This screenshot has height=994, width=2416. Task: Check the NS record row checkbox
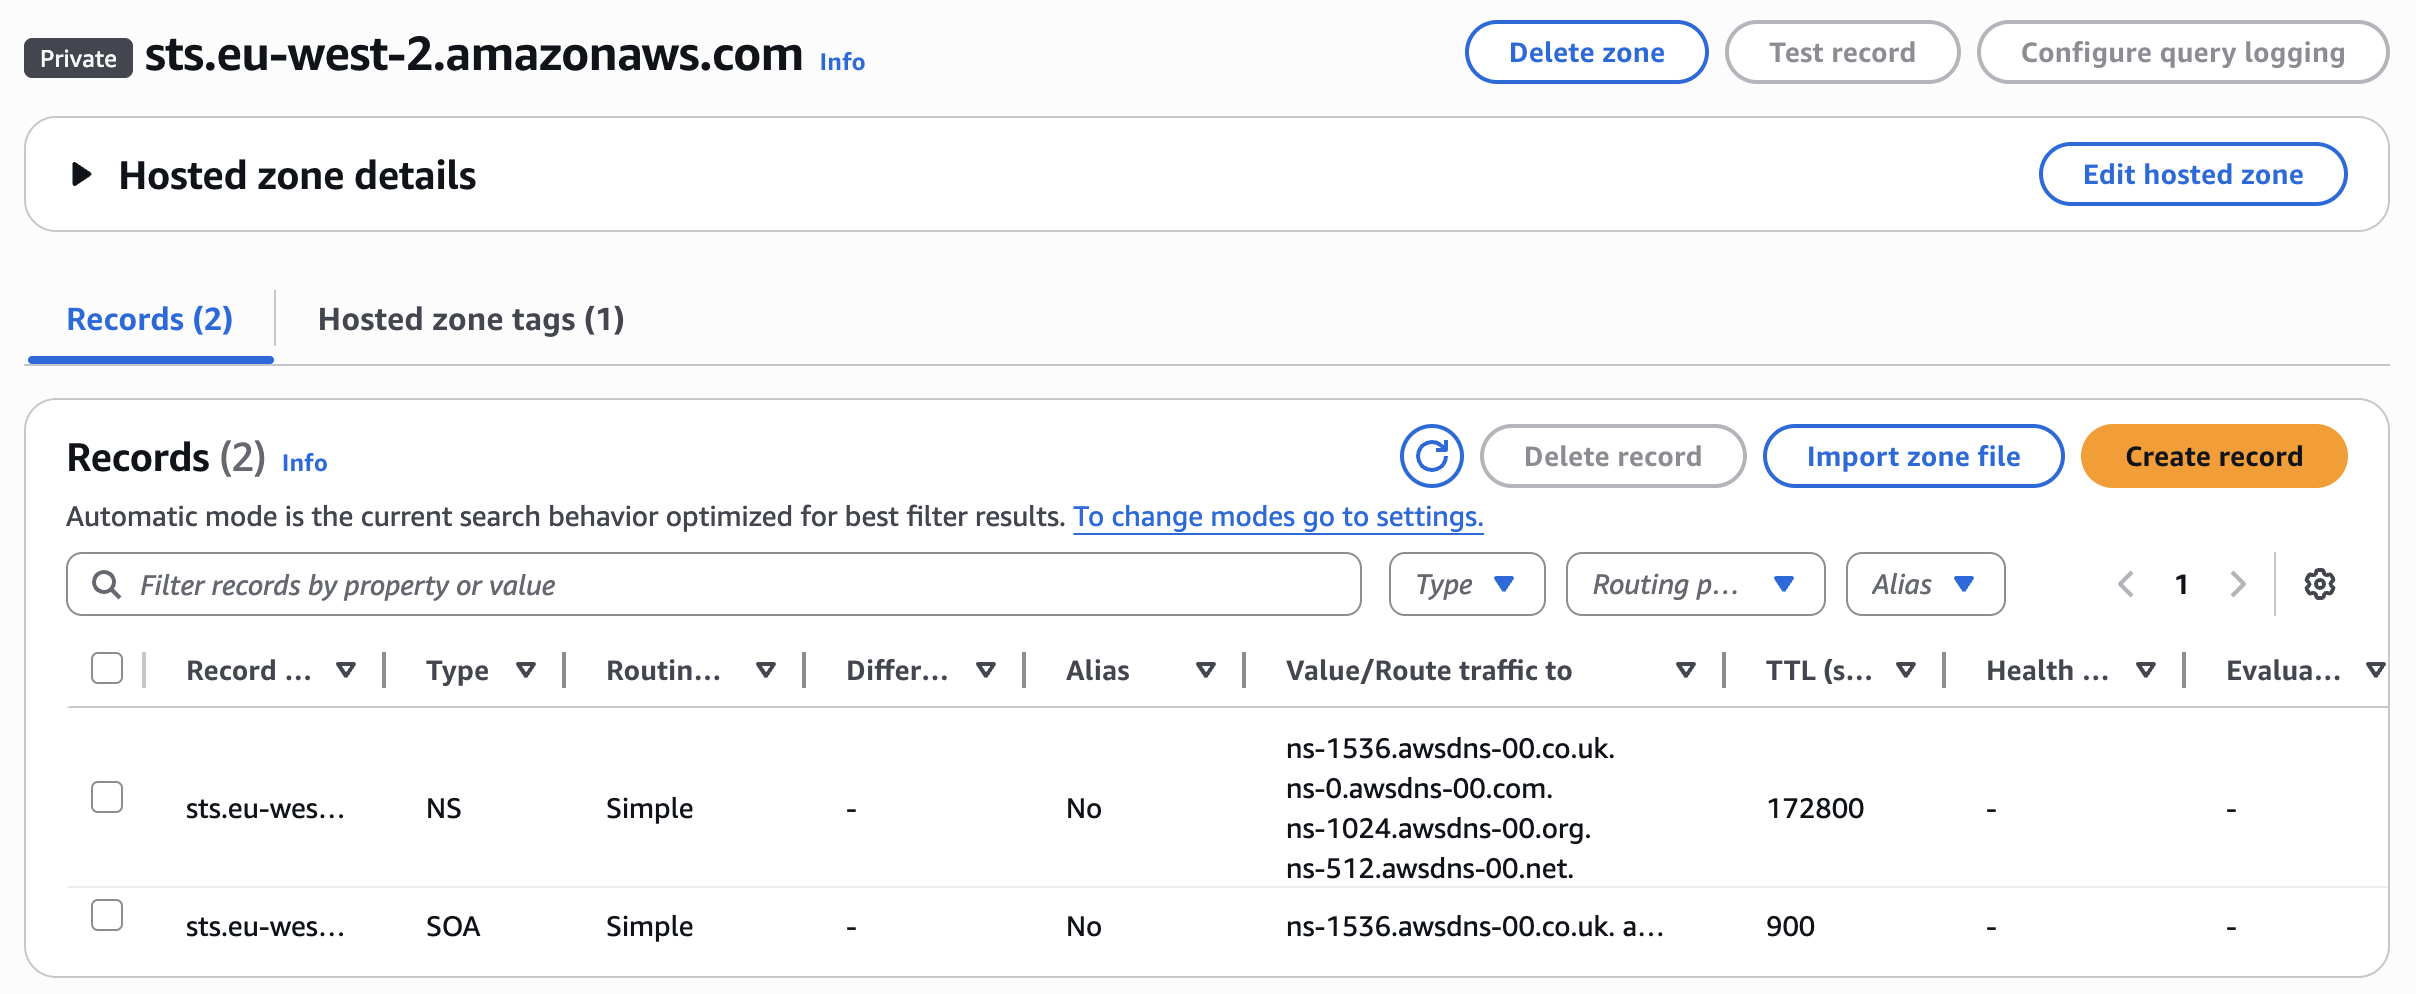point(107,797)
